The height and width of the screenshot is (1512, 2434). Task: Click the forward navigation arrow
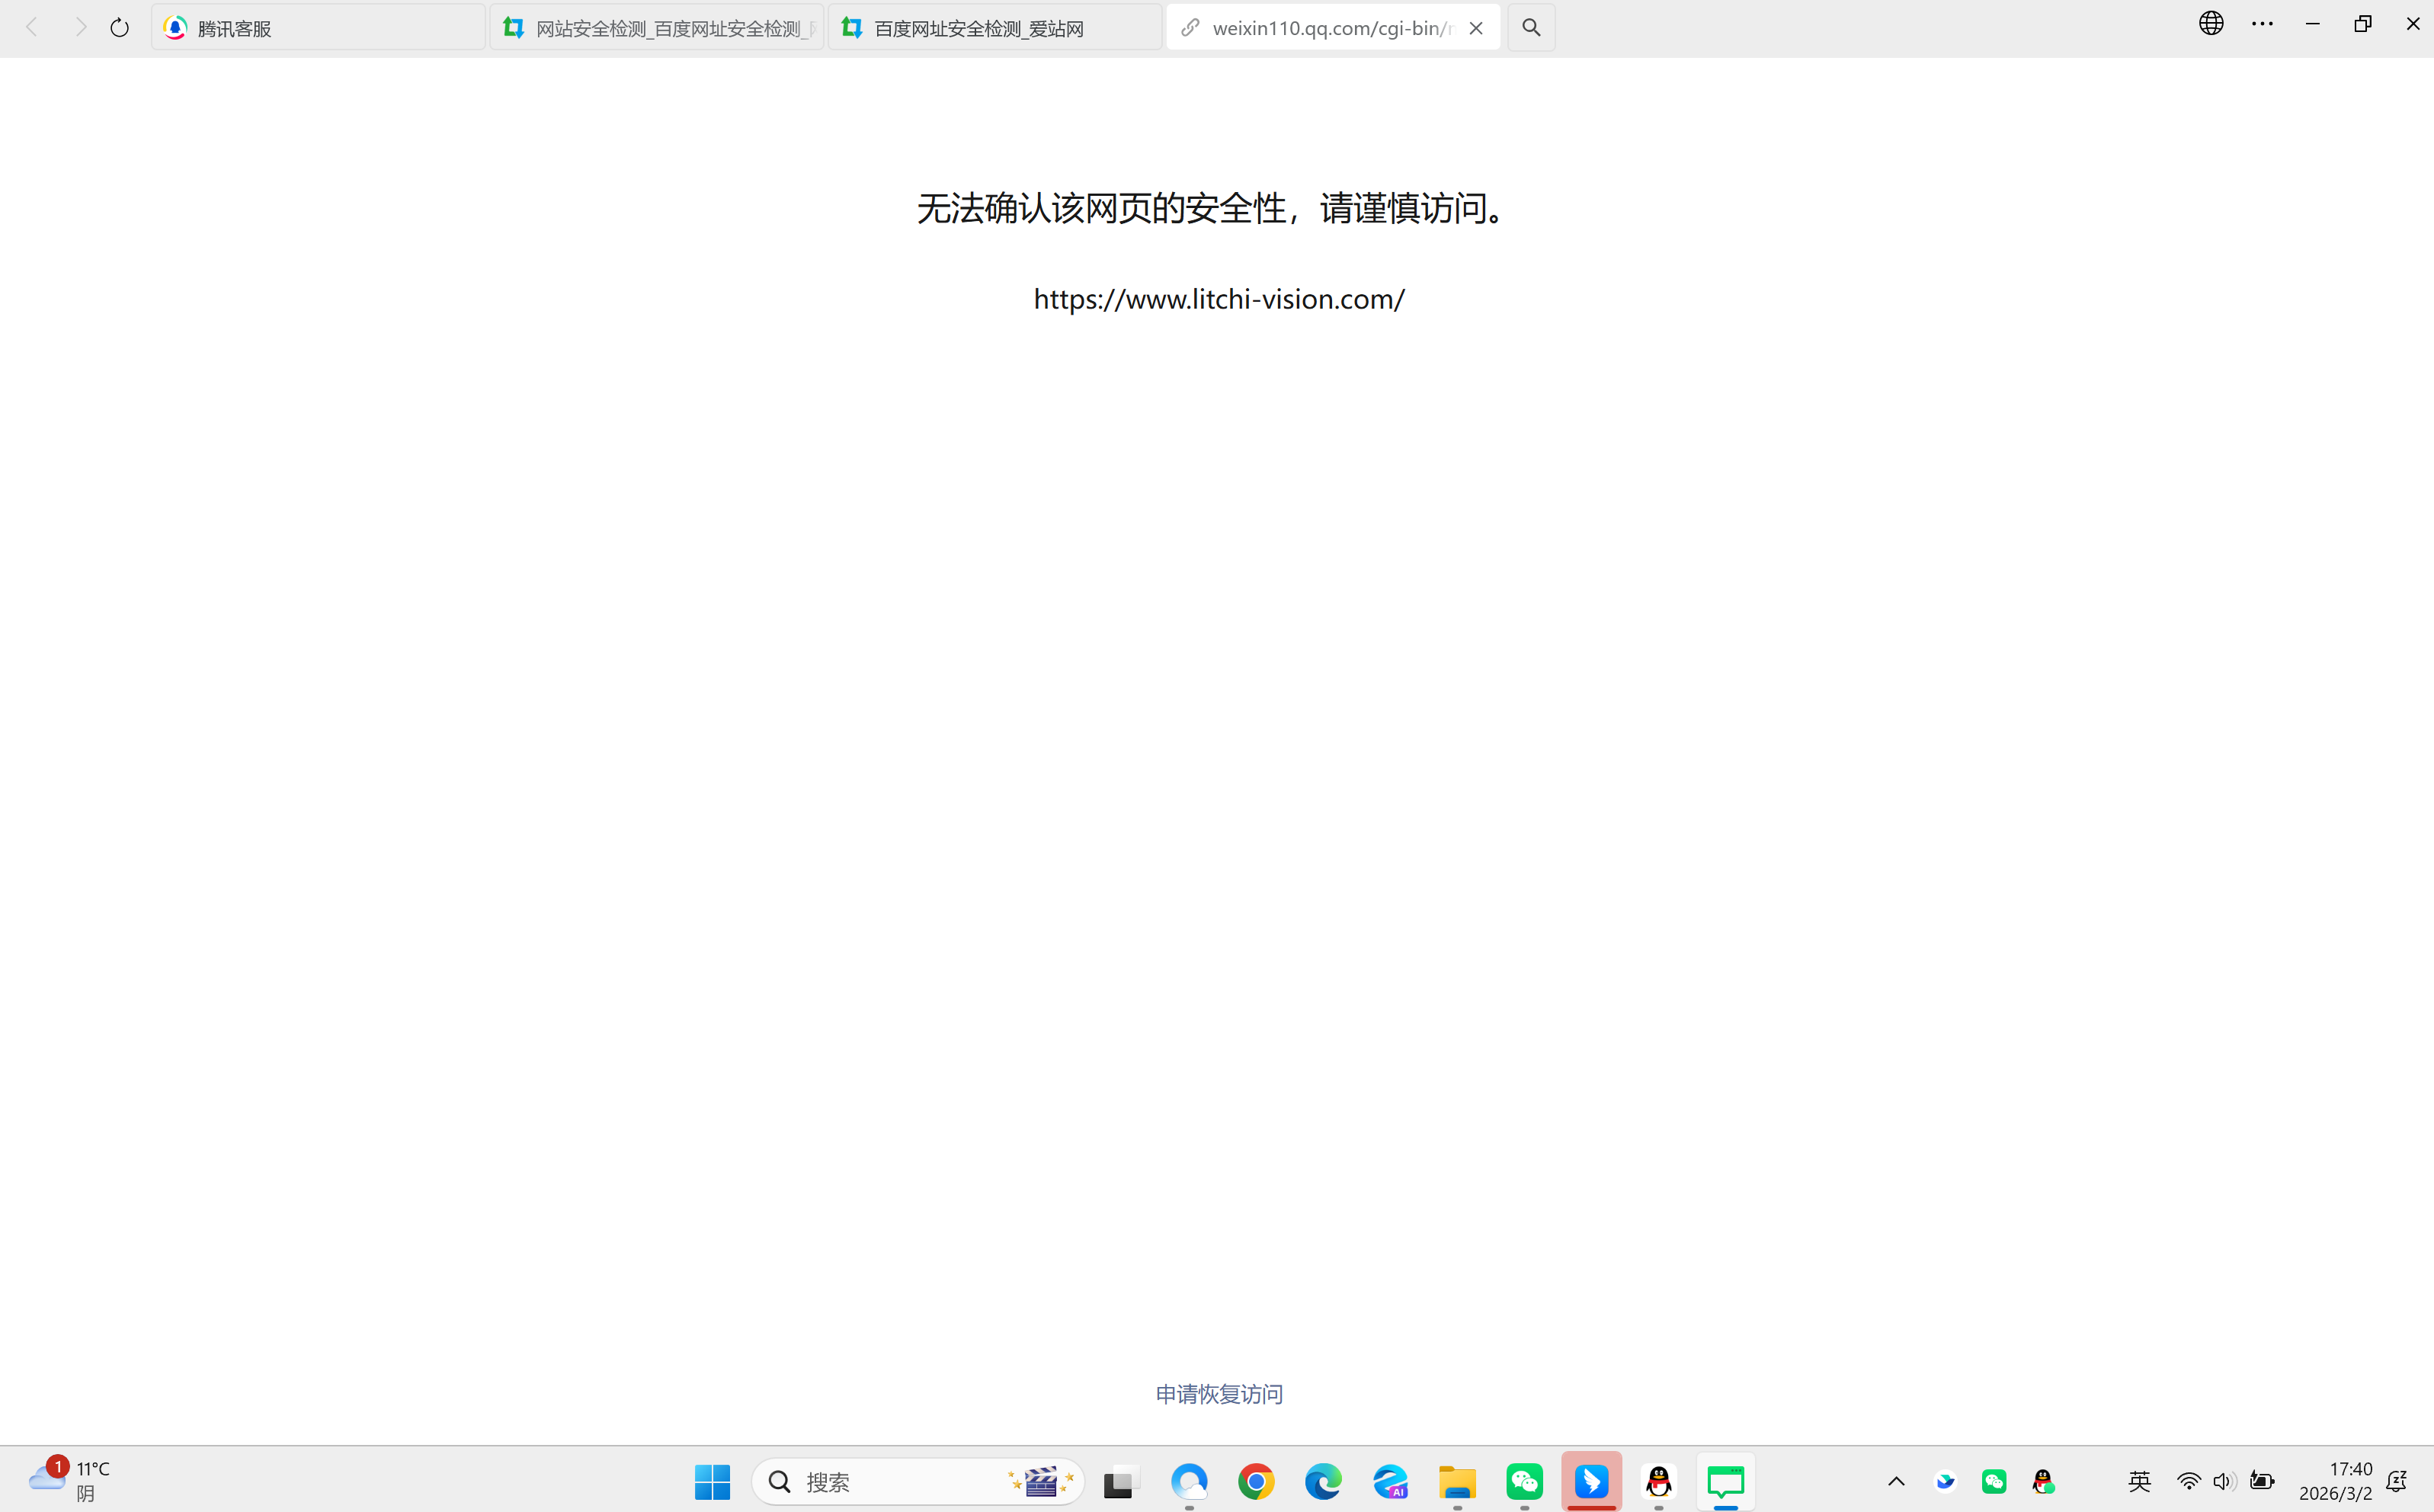point(80,28)
